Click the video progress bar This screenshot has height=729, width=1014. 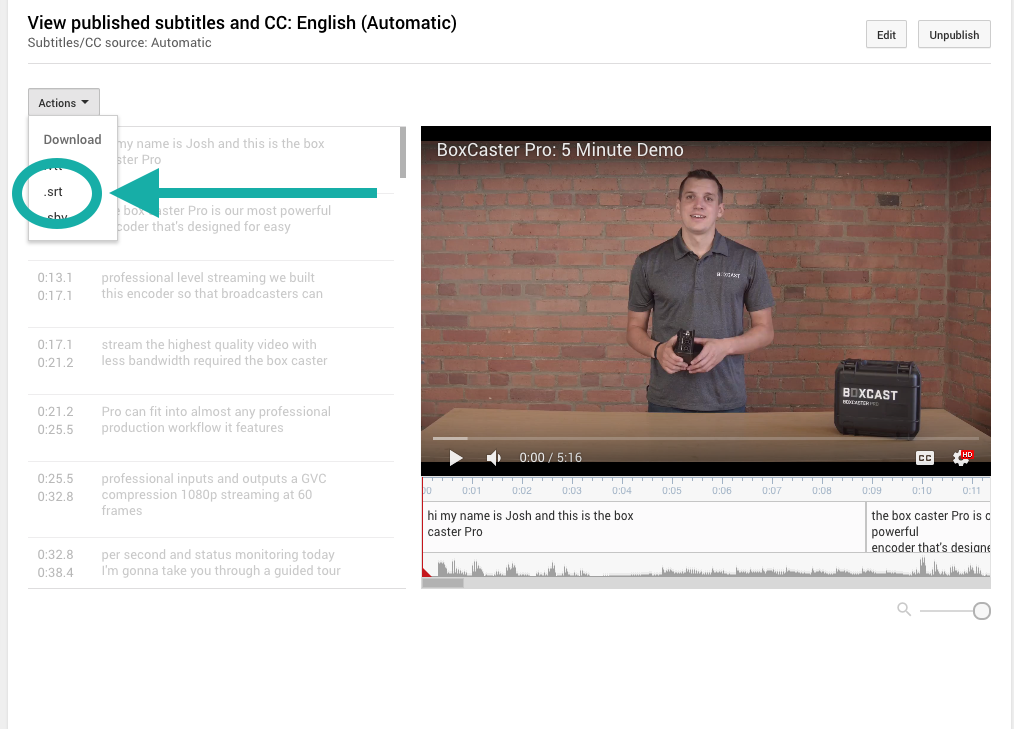point(700,438)
